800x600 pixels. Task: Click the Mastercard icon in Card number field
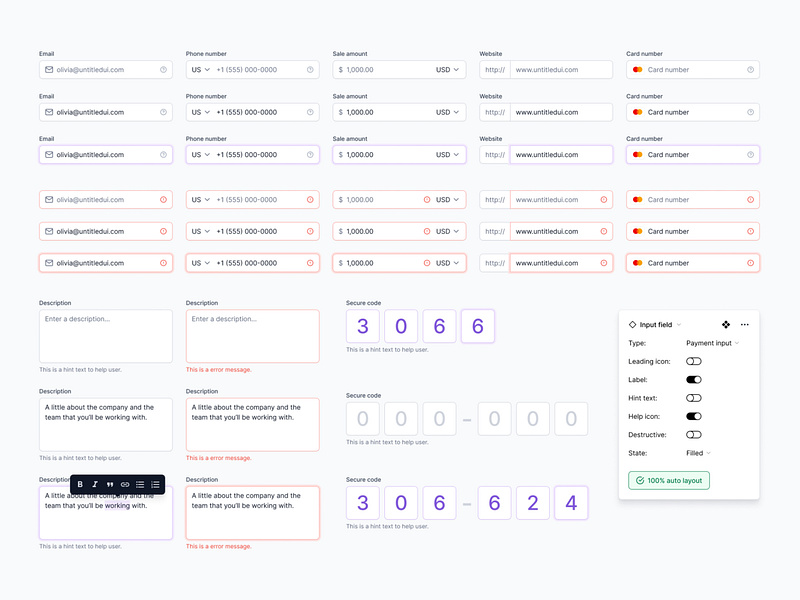click(638, 69)
